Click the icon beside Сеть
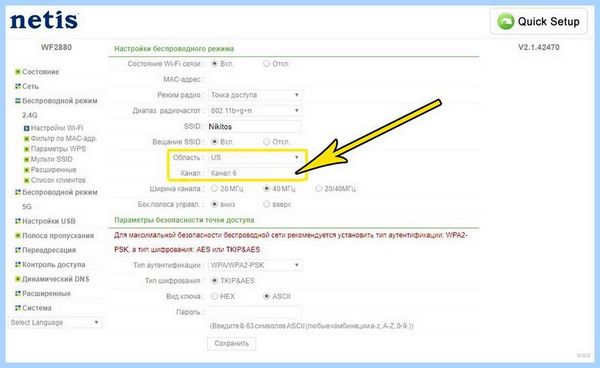 point(18,86)
